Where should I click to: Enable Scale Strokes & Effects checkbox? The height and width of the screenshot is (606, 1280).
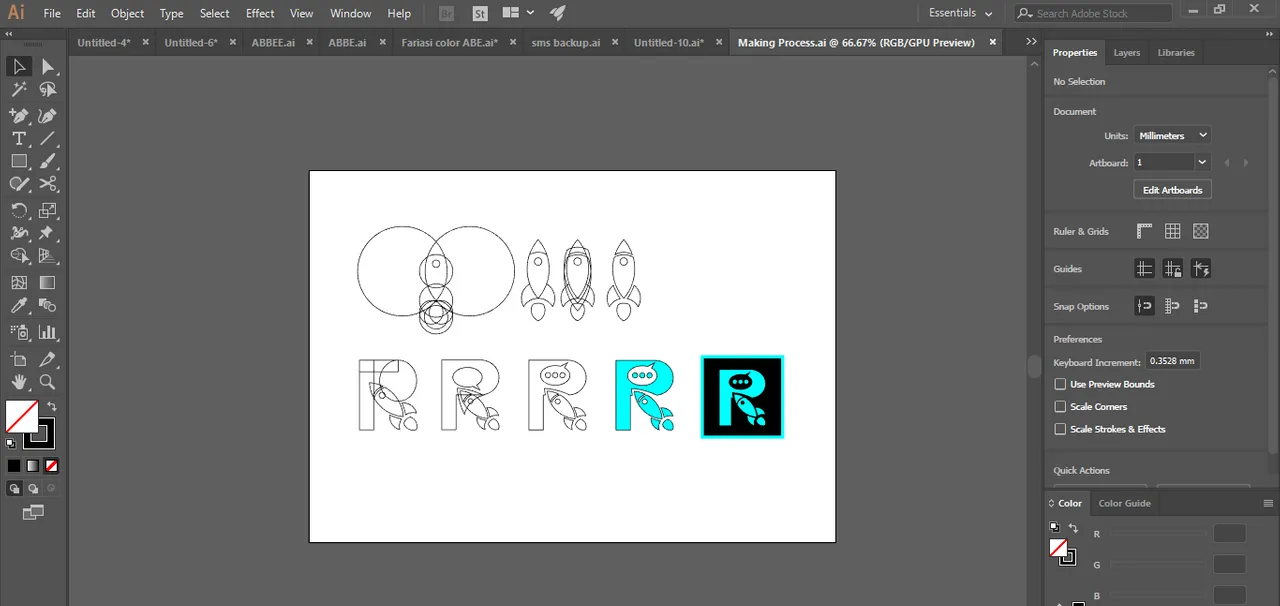click(1060, 429)
